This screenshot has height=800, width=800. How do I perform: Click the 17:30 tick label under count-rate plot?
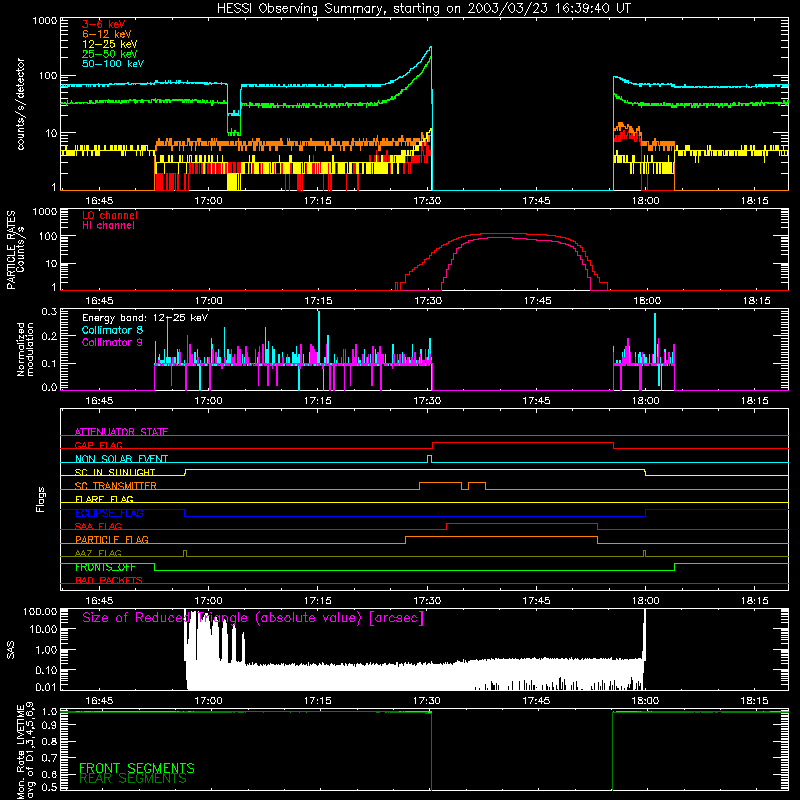[x=427, y=201]
